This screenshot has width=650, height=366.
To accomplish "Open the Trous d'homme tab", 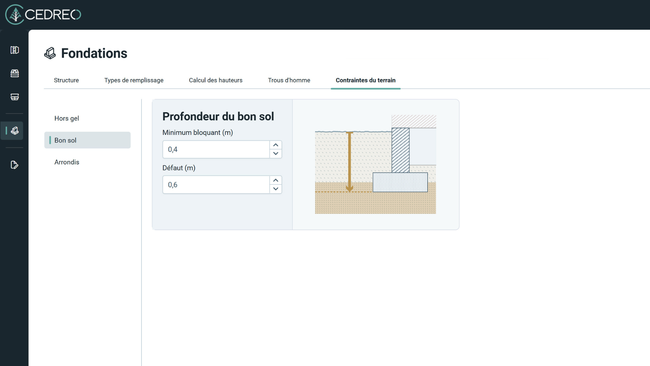I will 289,80.
